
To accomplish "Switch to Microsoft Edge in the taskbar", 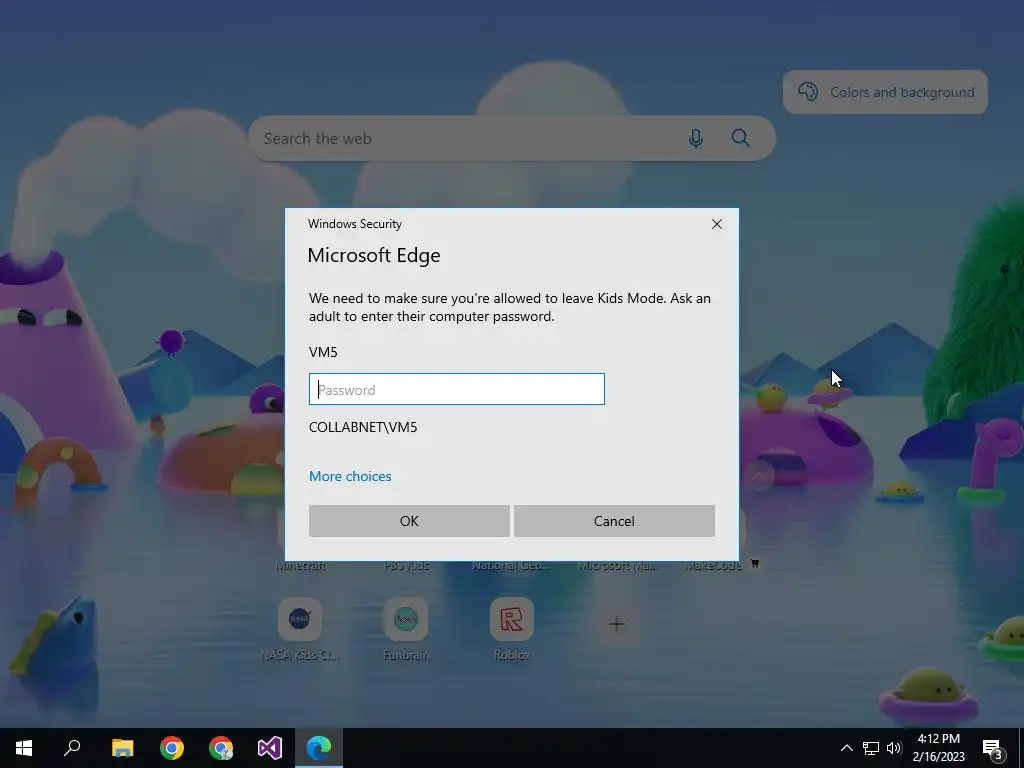I will point(319,748).
